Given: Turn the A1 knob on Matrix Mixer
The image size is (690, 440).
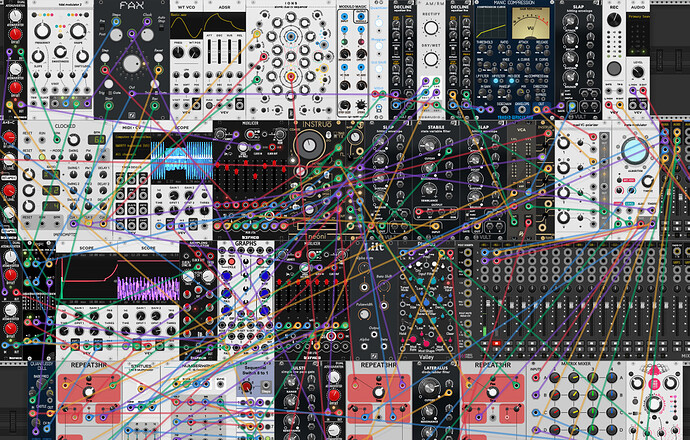Looking at the screenshot, I should tap(554, 378).
